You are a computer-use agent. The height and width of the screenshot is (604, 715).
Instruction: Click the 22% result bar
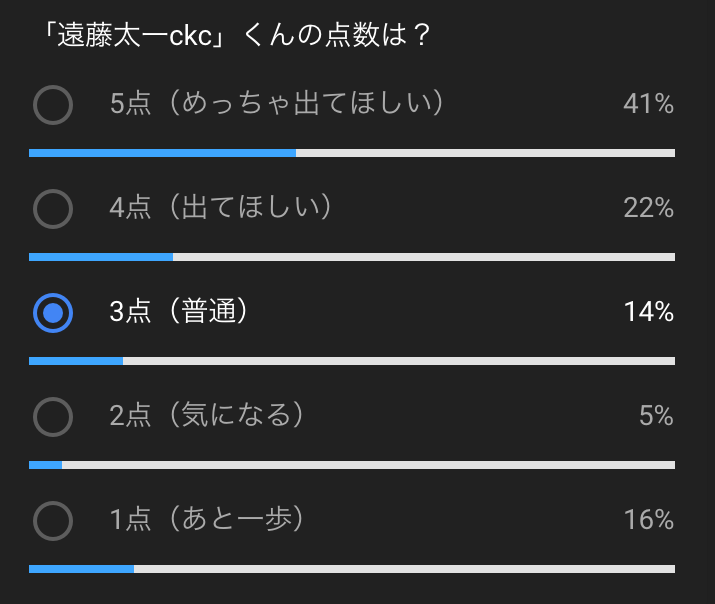click(x=352, y=257)
